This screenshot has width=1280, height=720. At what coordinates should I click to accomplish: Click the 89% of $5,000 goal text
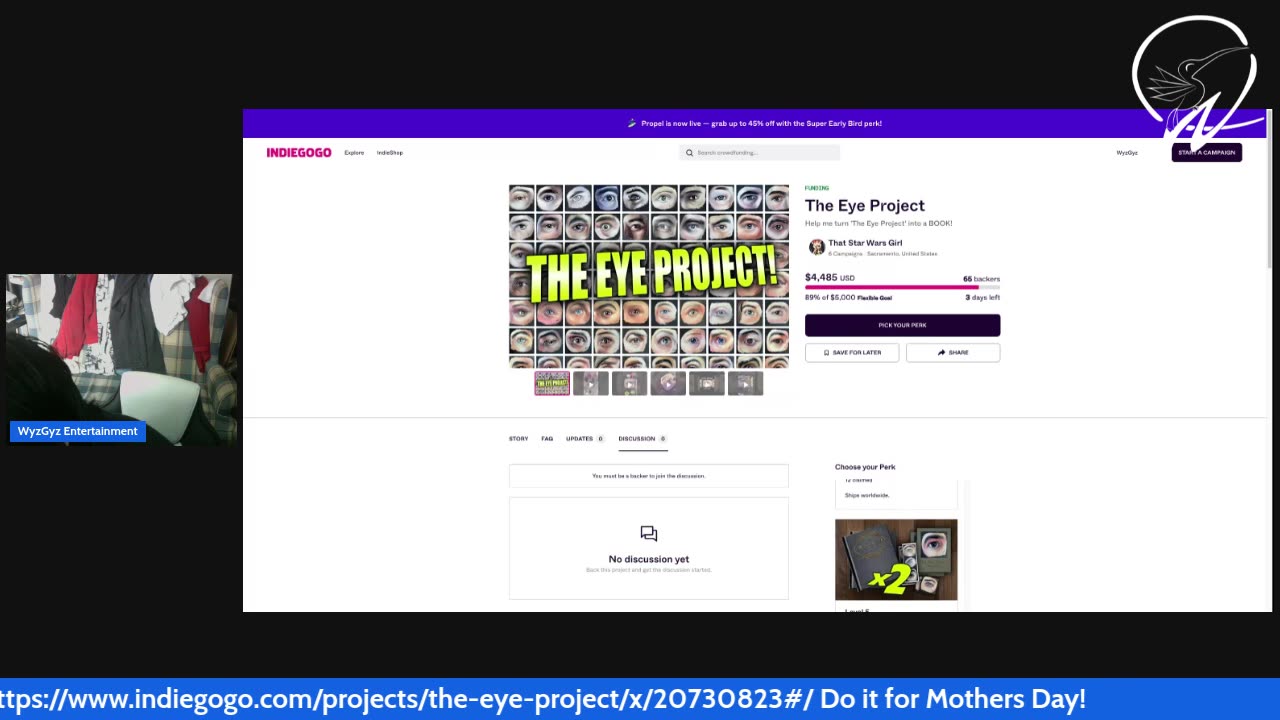point(848,297)
